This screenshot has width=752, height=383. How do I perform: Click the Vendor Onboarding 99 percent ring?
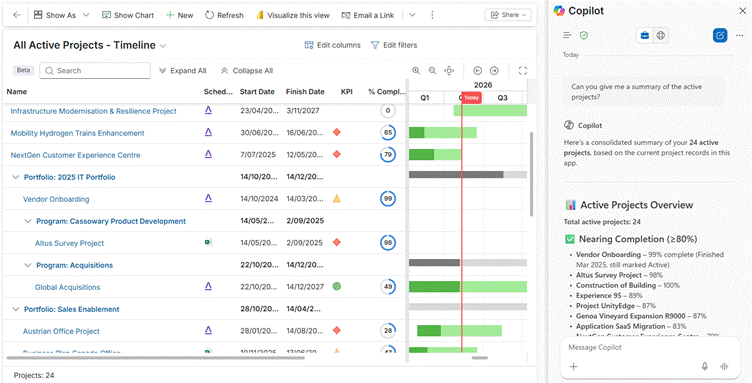[388, 199]
